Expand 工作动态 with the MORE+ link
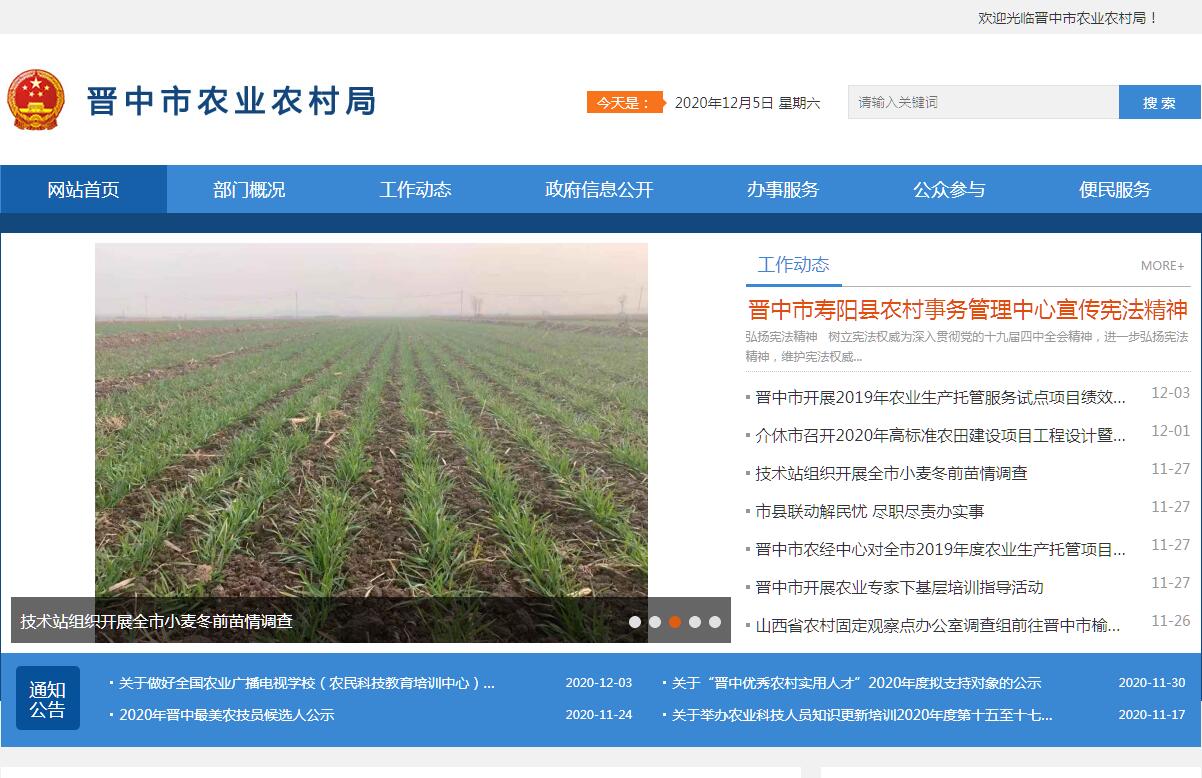Image resolution: width=1202 pixels, height=778 pixels. tap(1162, 266)
